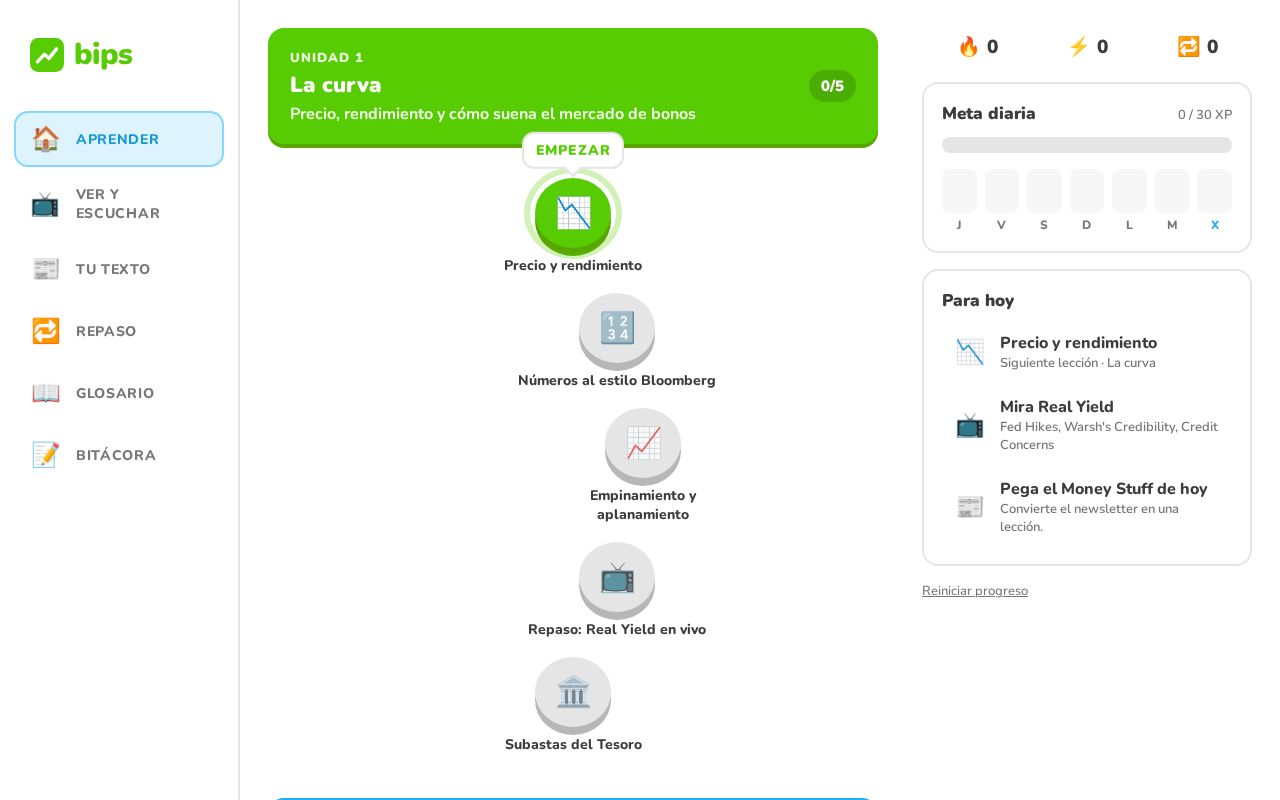
Task: Select the Empinamiento y aplanamiento node
Action: coord(643,446)
